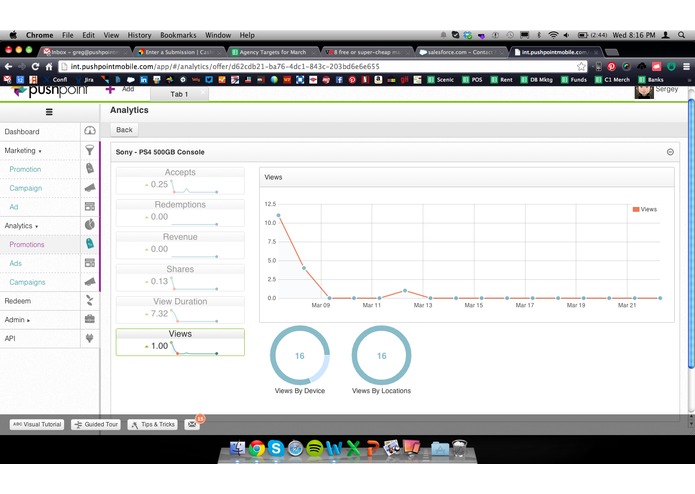Click the Spotlight search icon in menu bar
Image resolution: width=695 pixels, height=494 pixels.
681,35
